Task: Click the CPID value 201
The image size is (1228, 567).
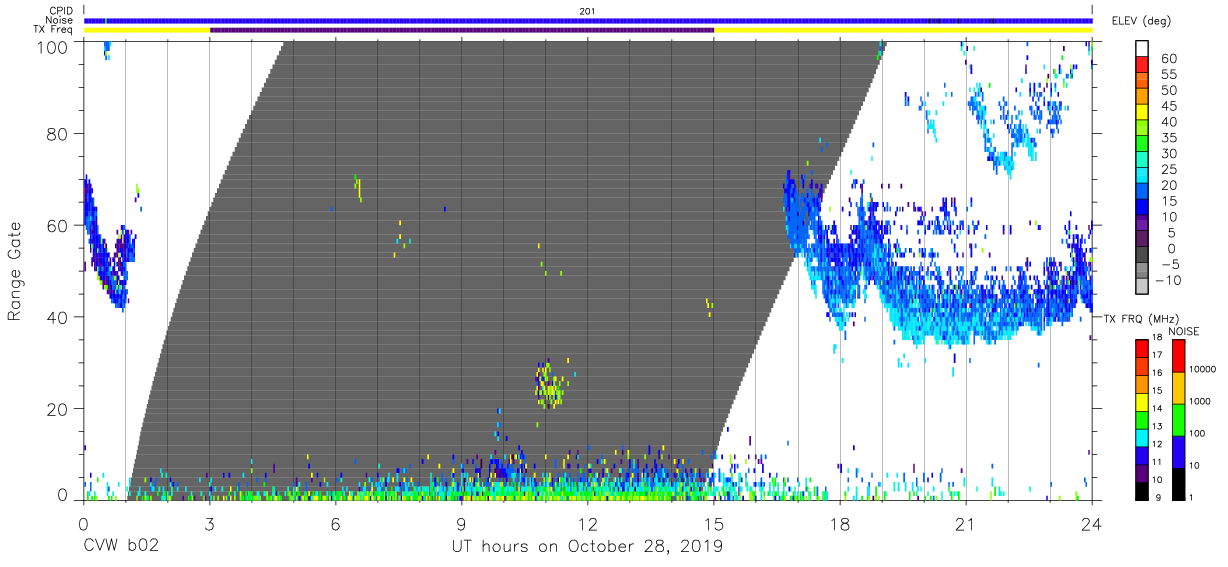Action: click(x=587, y=10)
